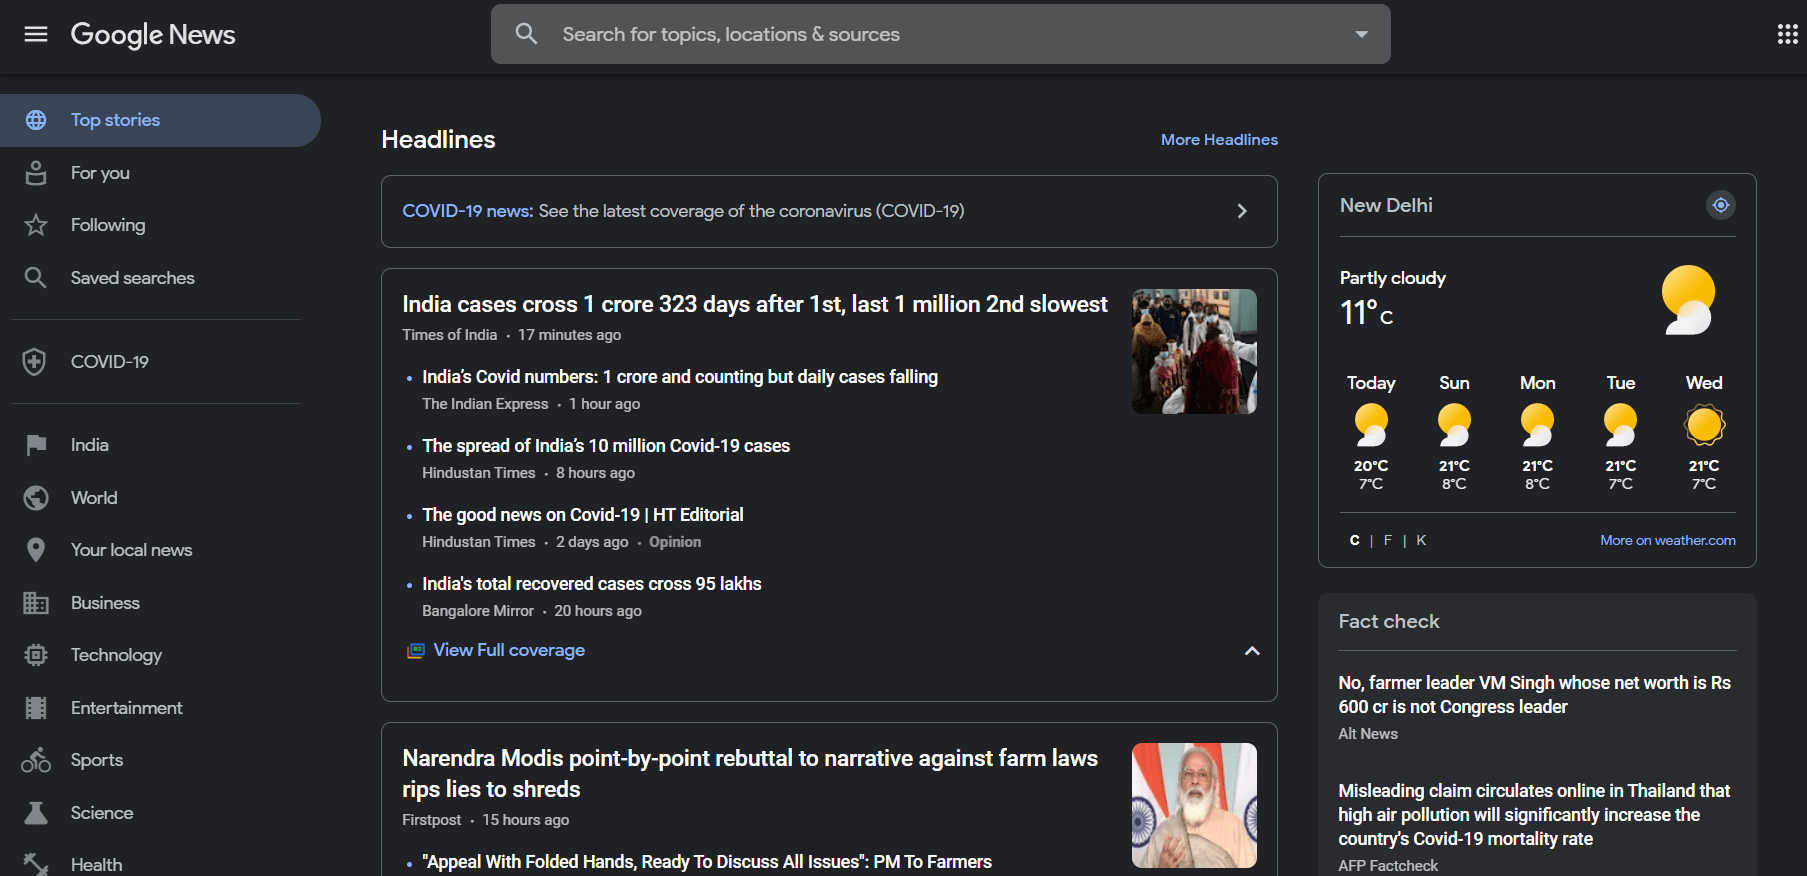Open India's total recovered cases article
The image size is (1807, 876).
coord(592,584)
